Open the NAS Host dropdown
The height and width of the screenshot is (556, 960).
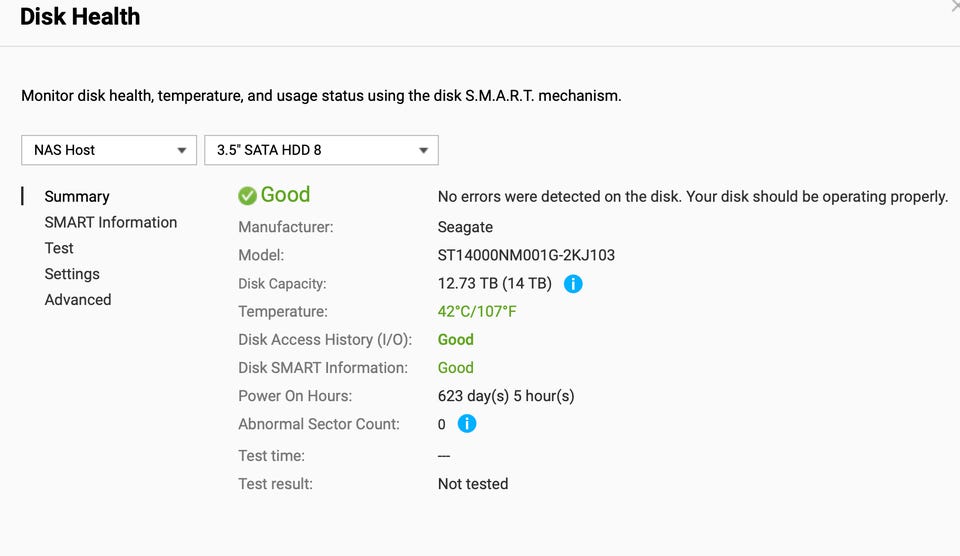pyautogui.click(x=108, y=150)
